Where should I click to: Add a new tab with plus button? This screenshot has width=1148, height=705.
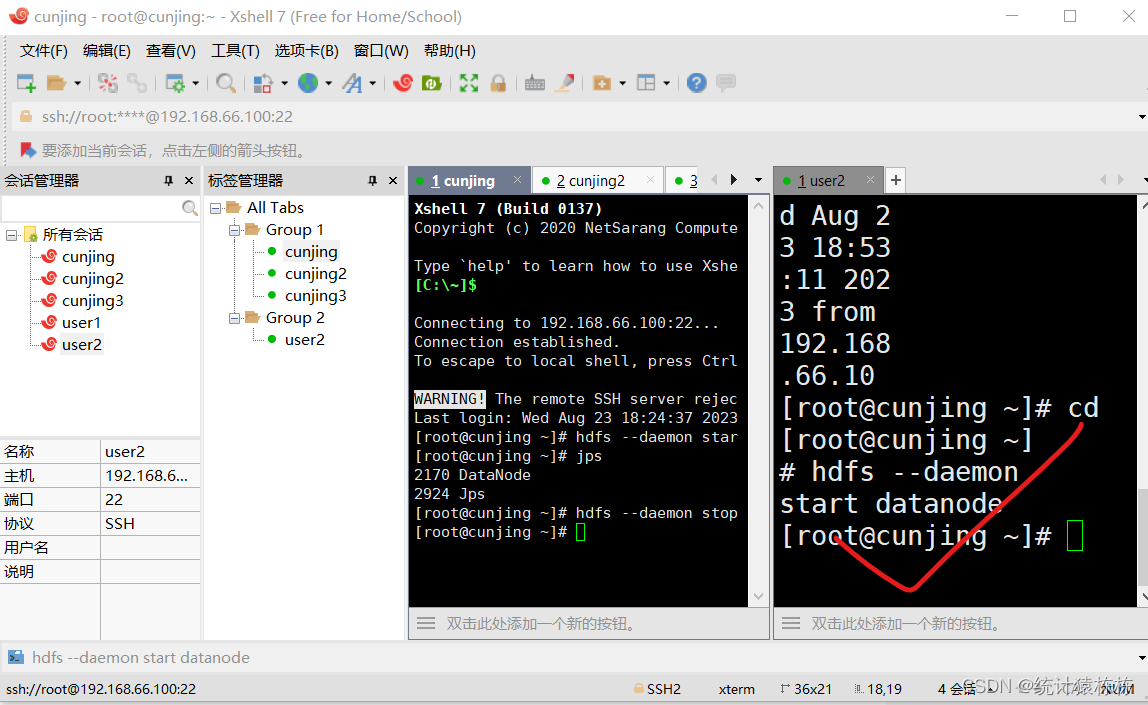pos(895,180)
